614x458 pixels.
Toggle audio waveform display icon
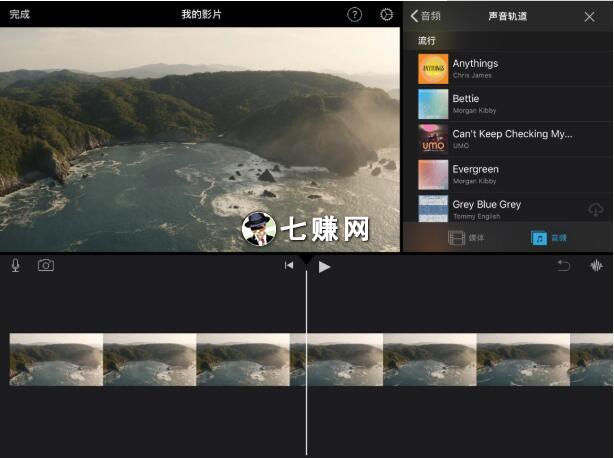[x=596, y=265]
